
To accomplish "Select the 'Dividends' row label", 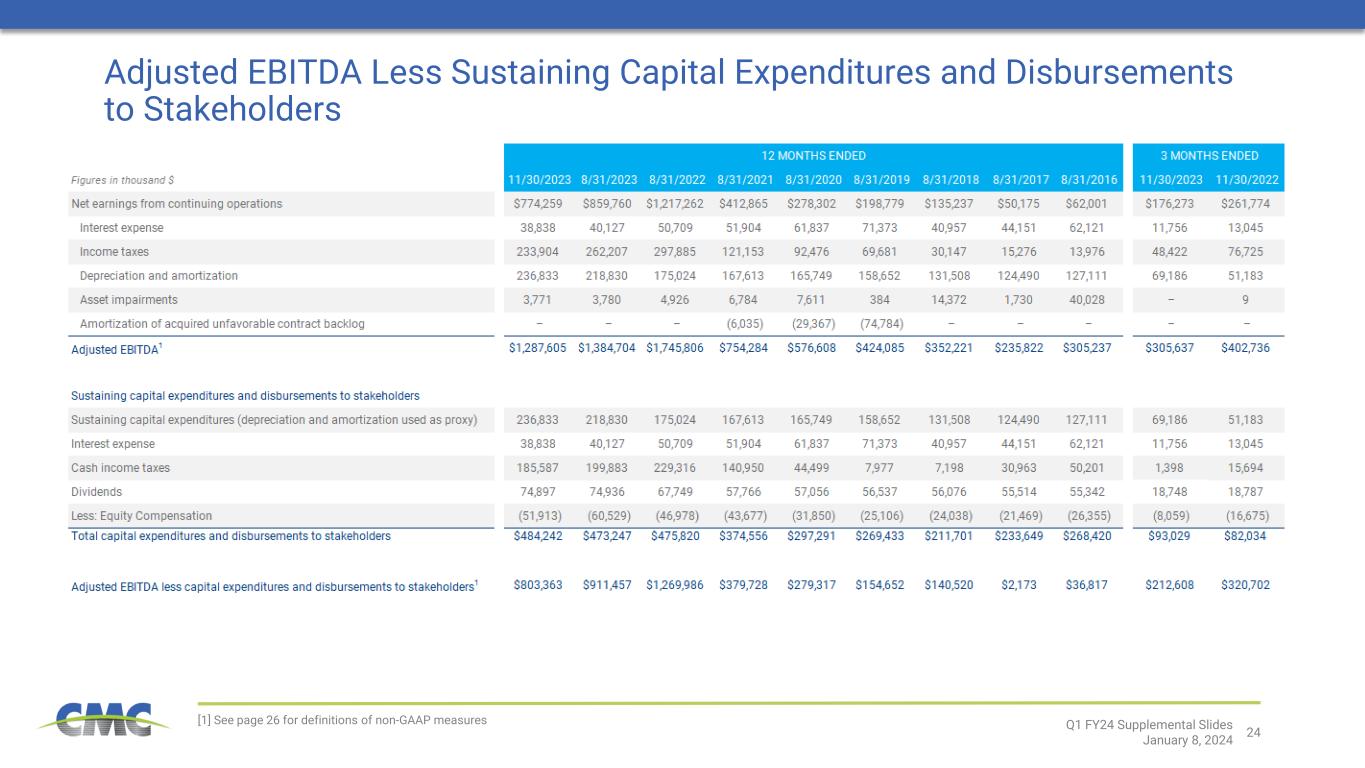I will [x=96, y=492].
